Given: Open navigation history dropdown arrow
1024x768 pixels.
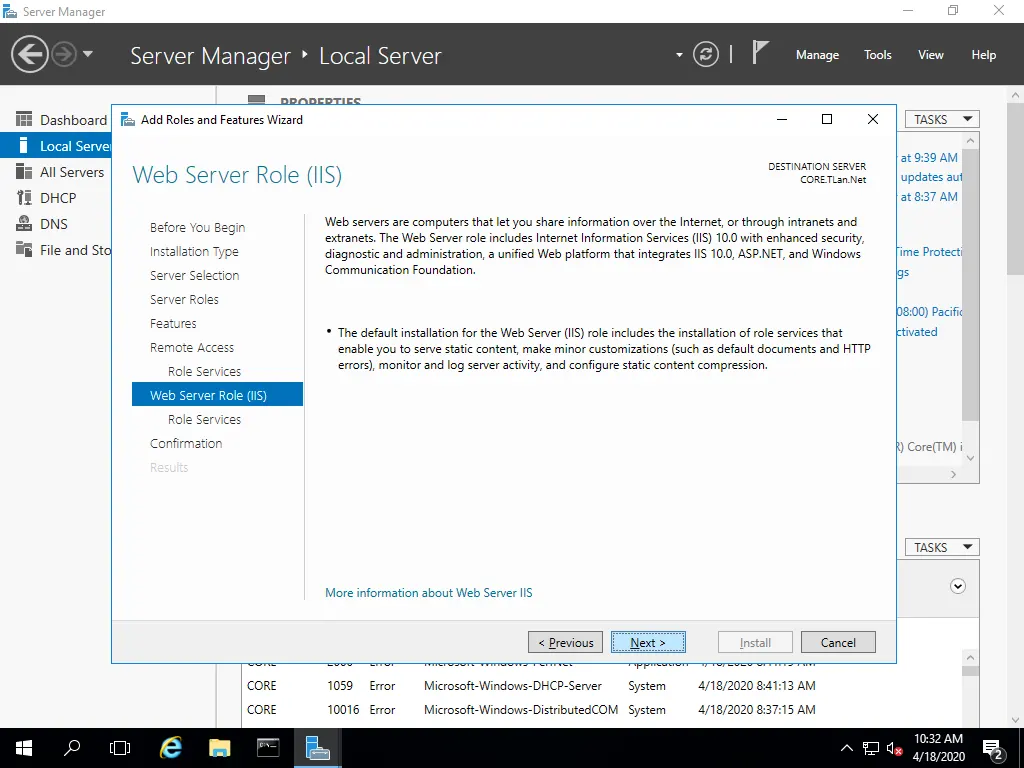Looking at the screenshot, I should click(x=88, y=54).
